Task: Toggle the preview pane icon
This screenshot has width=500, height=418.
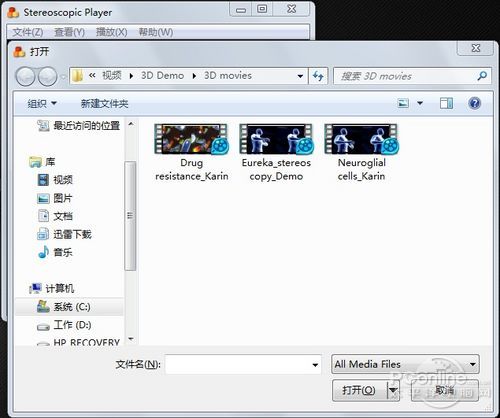Action: coord(446,103)
